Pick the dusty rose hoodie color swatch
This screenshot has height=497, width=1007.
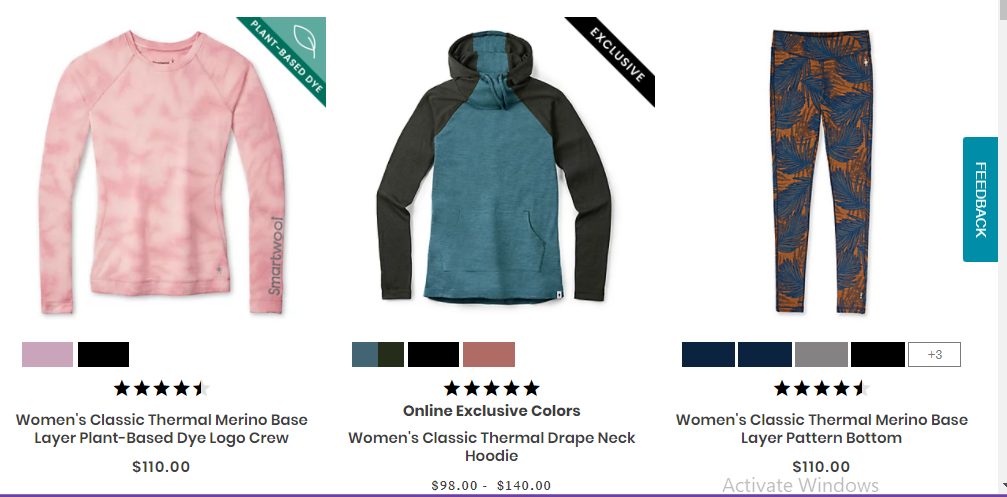coord(489,354)
